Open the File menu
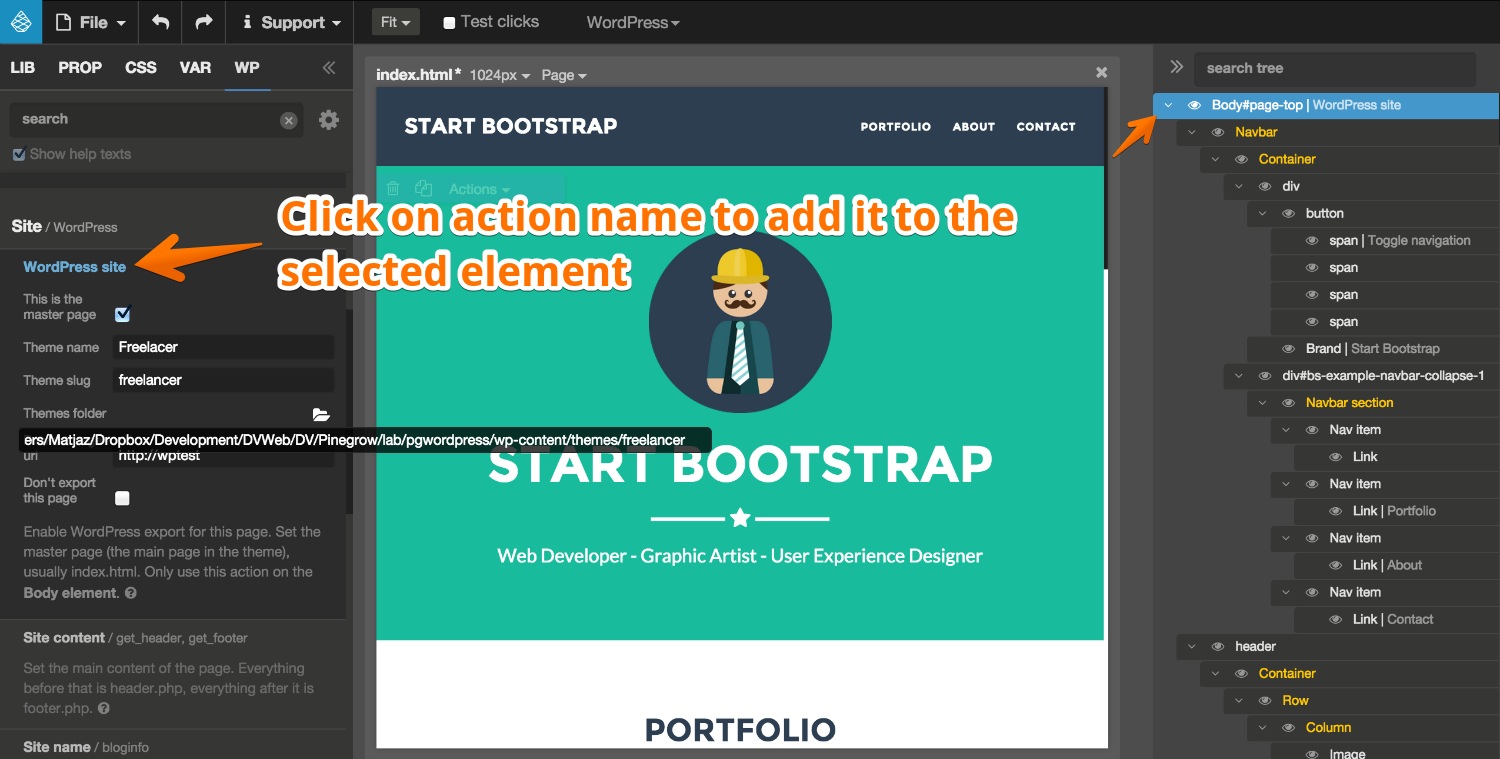This screenshot has width=1500, height=759. point(91,22)
